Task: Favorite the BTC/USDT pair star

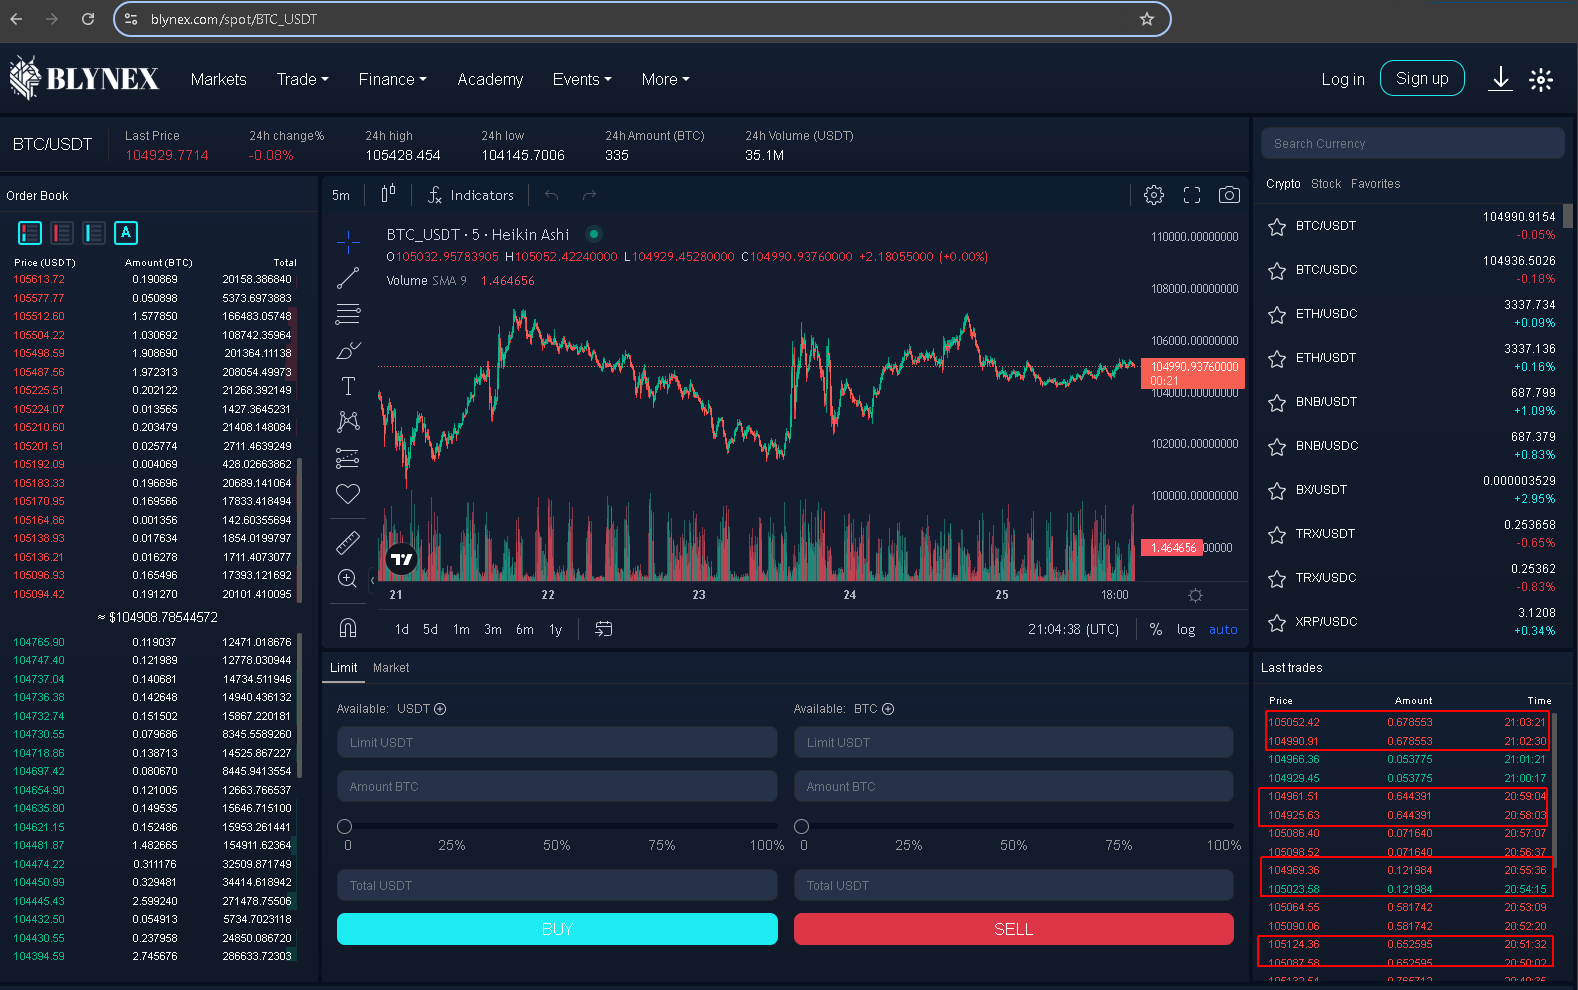Action: coord(1277,227)
